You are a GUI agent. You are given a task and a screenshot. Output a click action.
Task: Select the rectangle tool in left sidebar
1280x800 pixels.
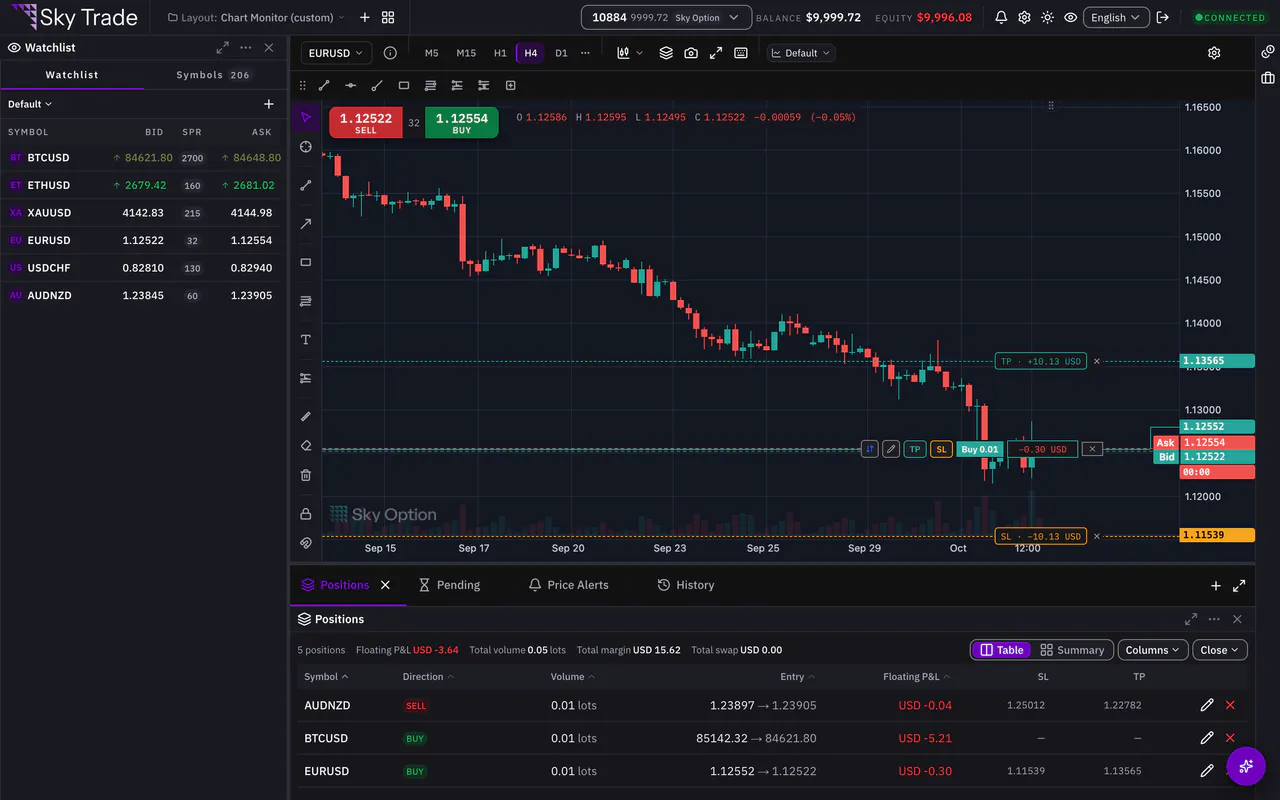pos(306,262)
